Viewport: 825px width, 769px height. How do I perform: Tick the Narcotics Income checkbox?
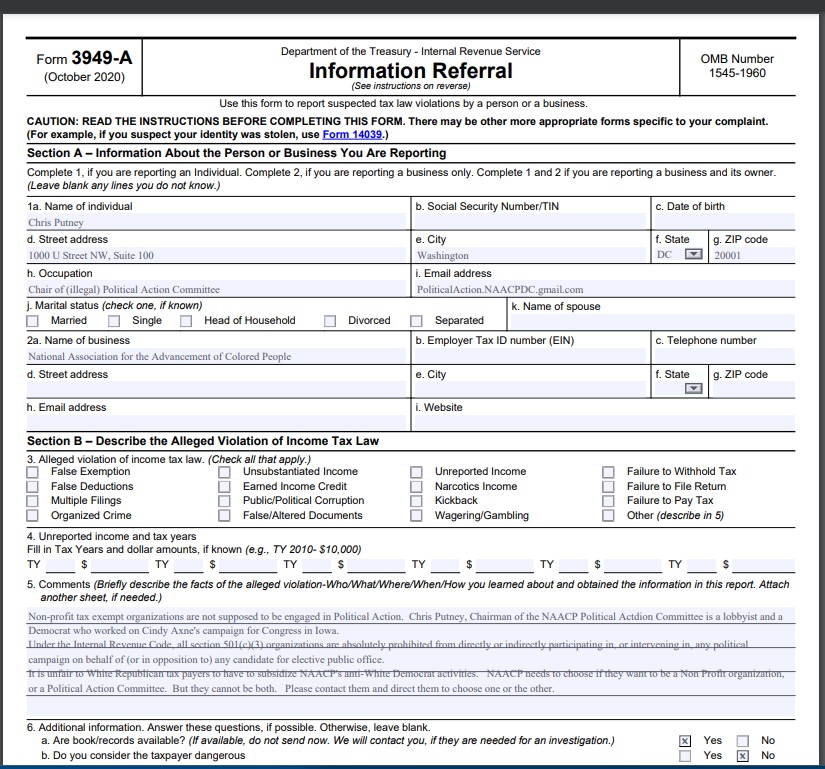[416, 487]
